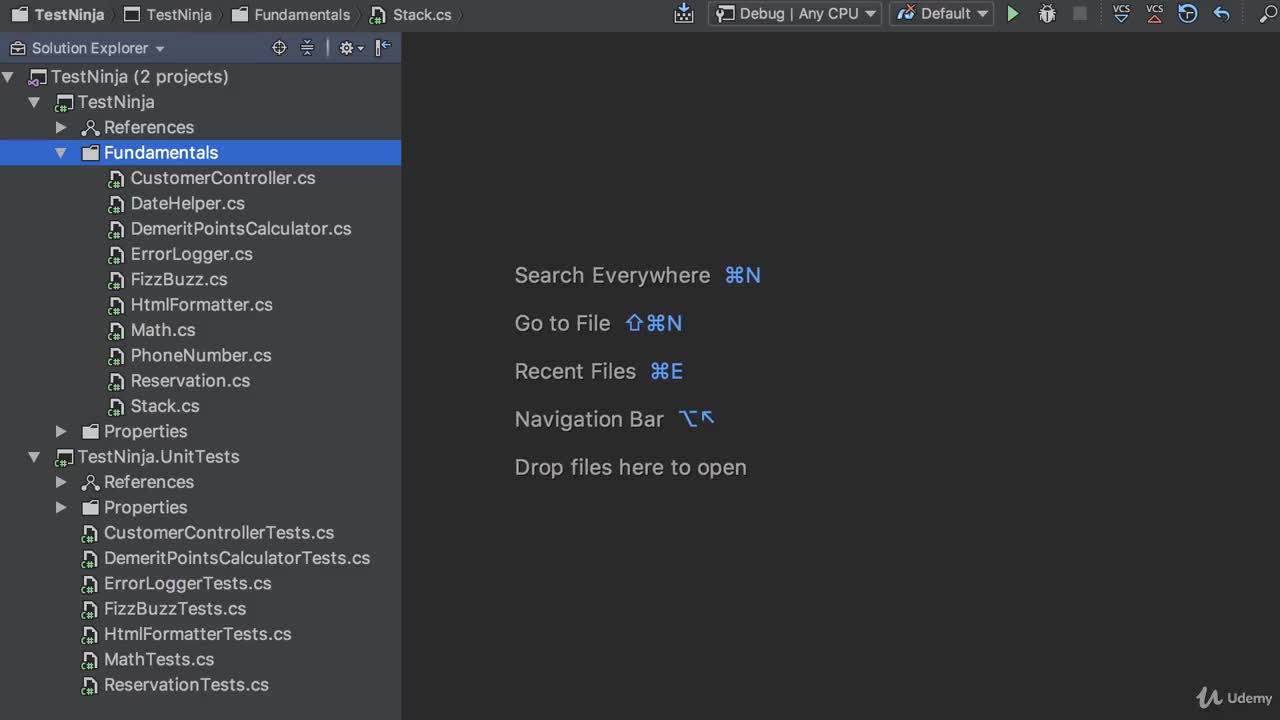Expand References arrow under TestNinja.UnitTests

coord(61,482)
